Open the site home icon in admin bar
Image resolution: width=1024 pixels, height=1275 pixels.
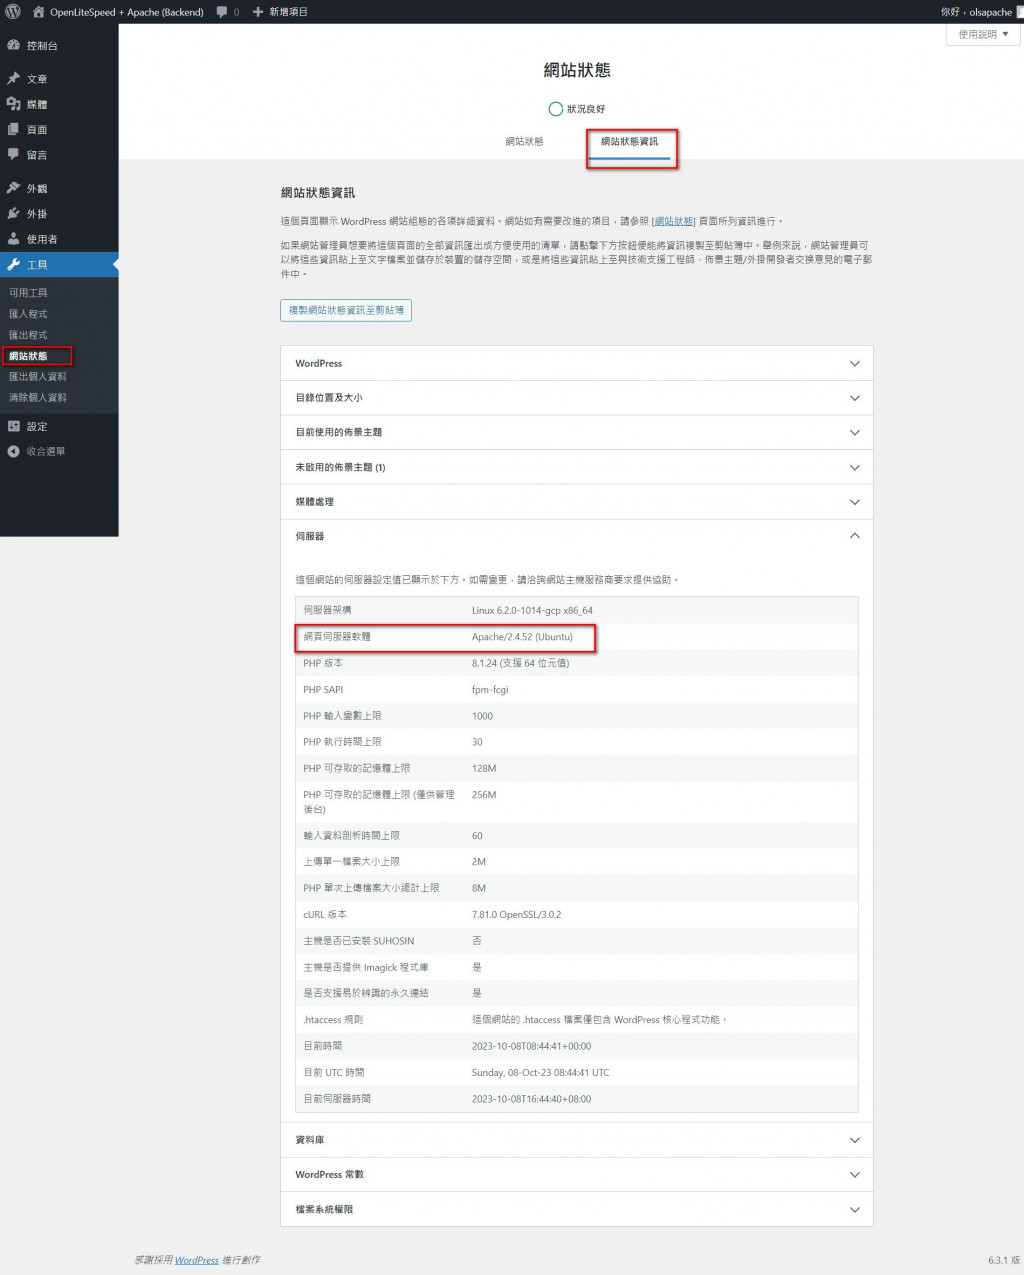[x=39, y=12]
